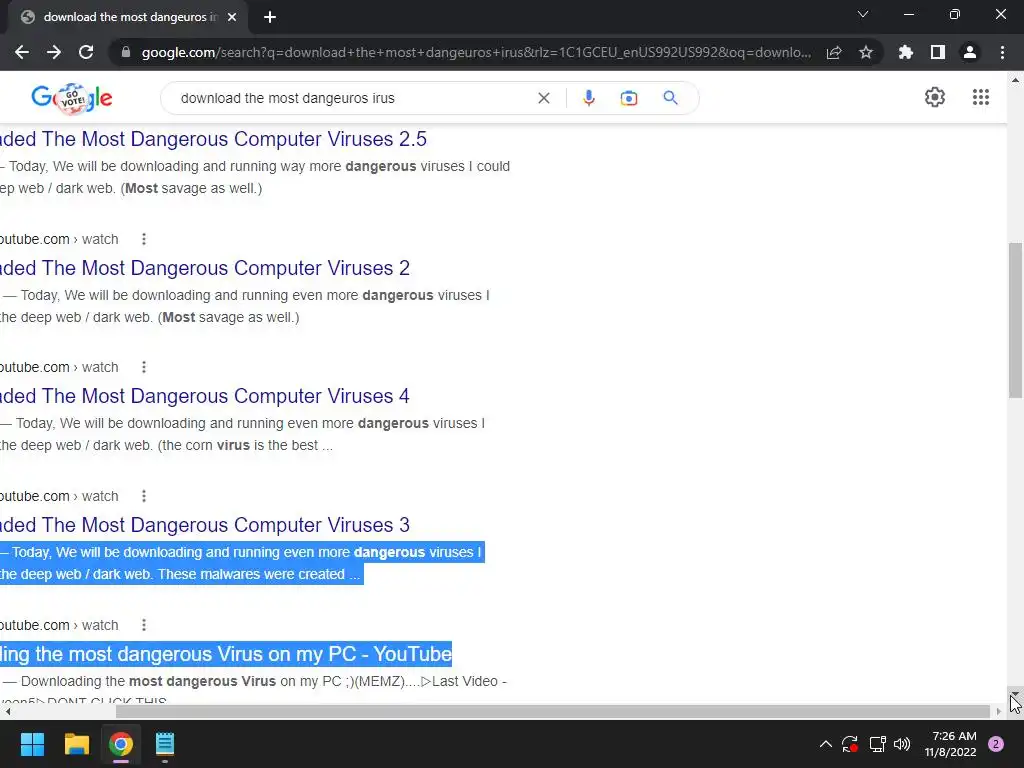Start a voice search with the microphone
1024x768 pixels.
(x=588, y=98)
